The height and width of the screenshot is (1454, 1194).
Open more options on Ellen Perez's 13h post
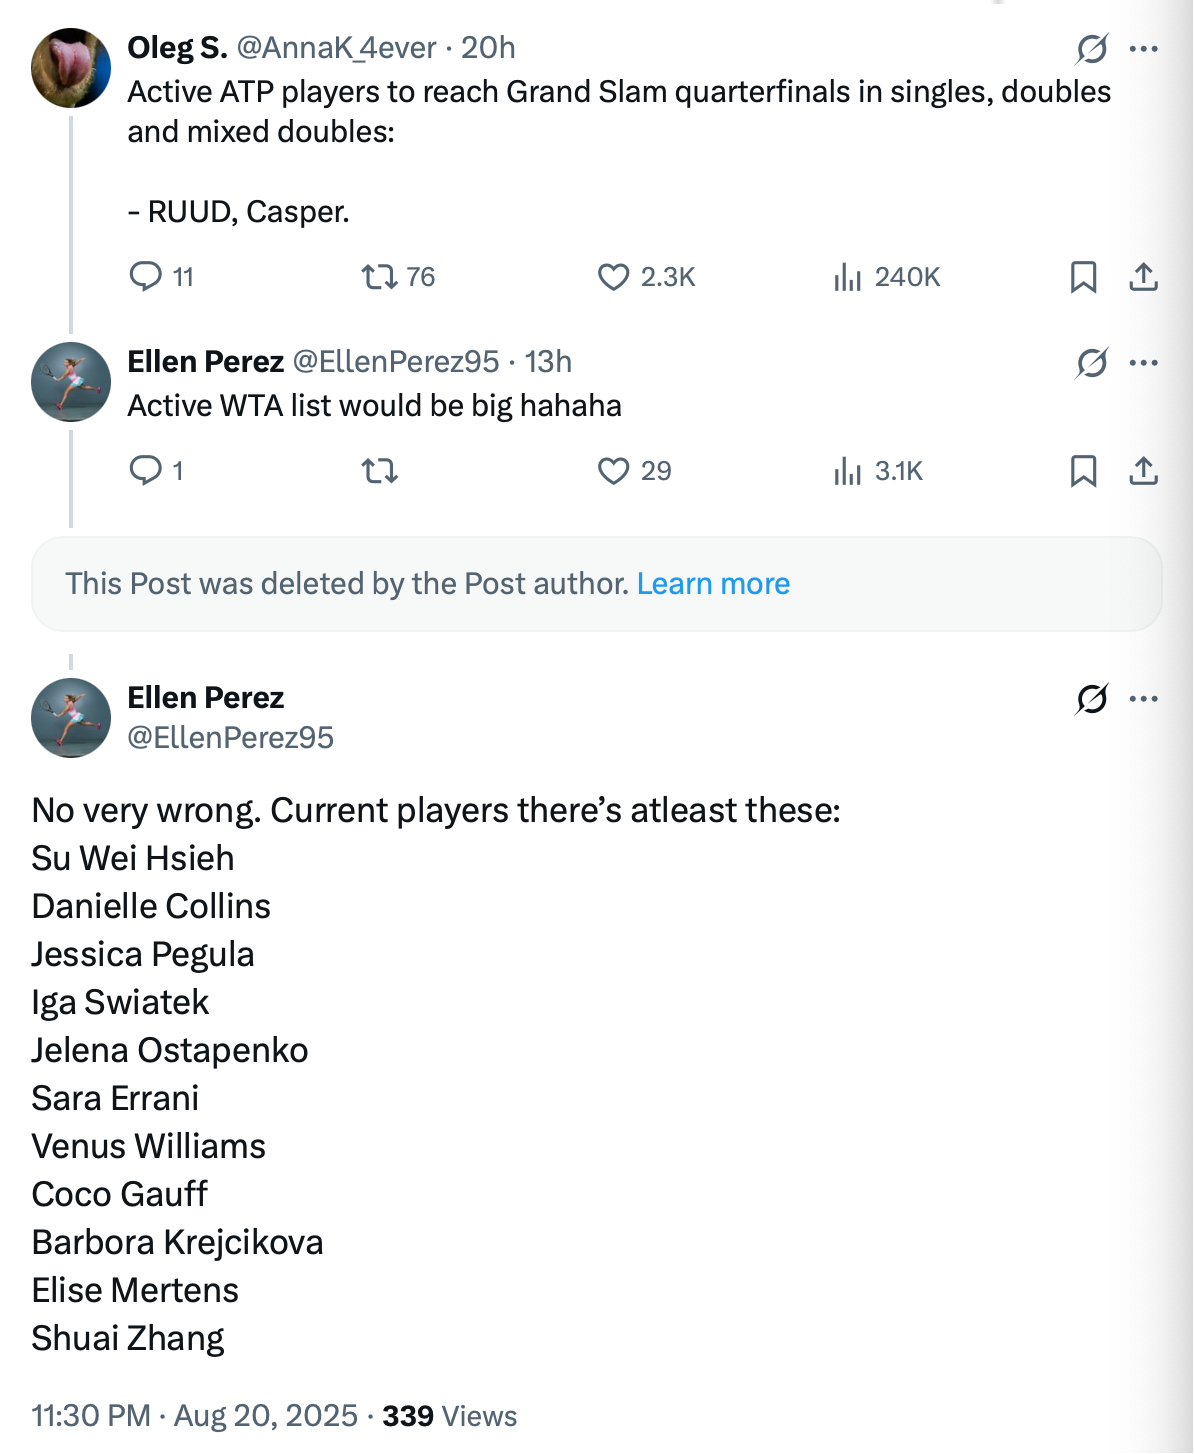(x=1143, y=362)
